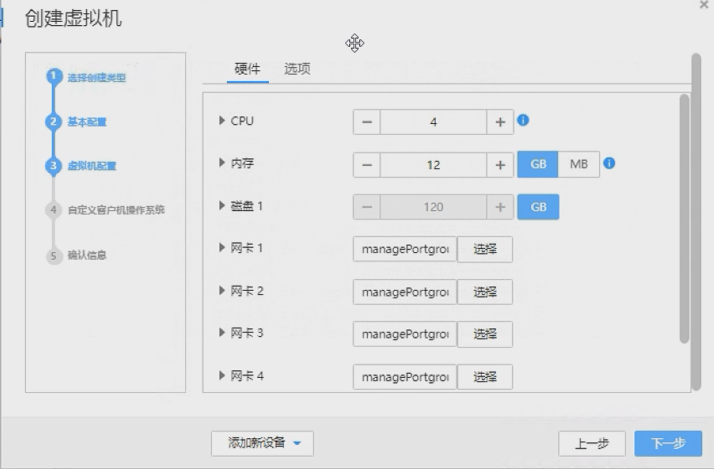Click the memory info icon

click(x=609, y=163)
